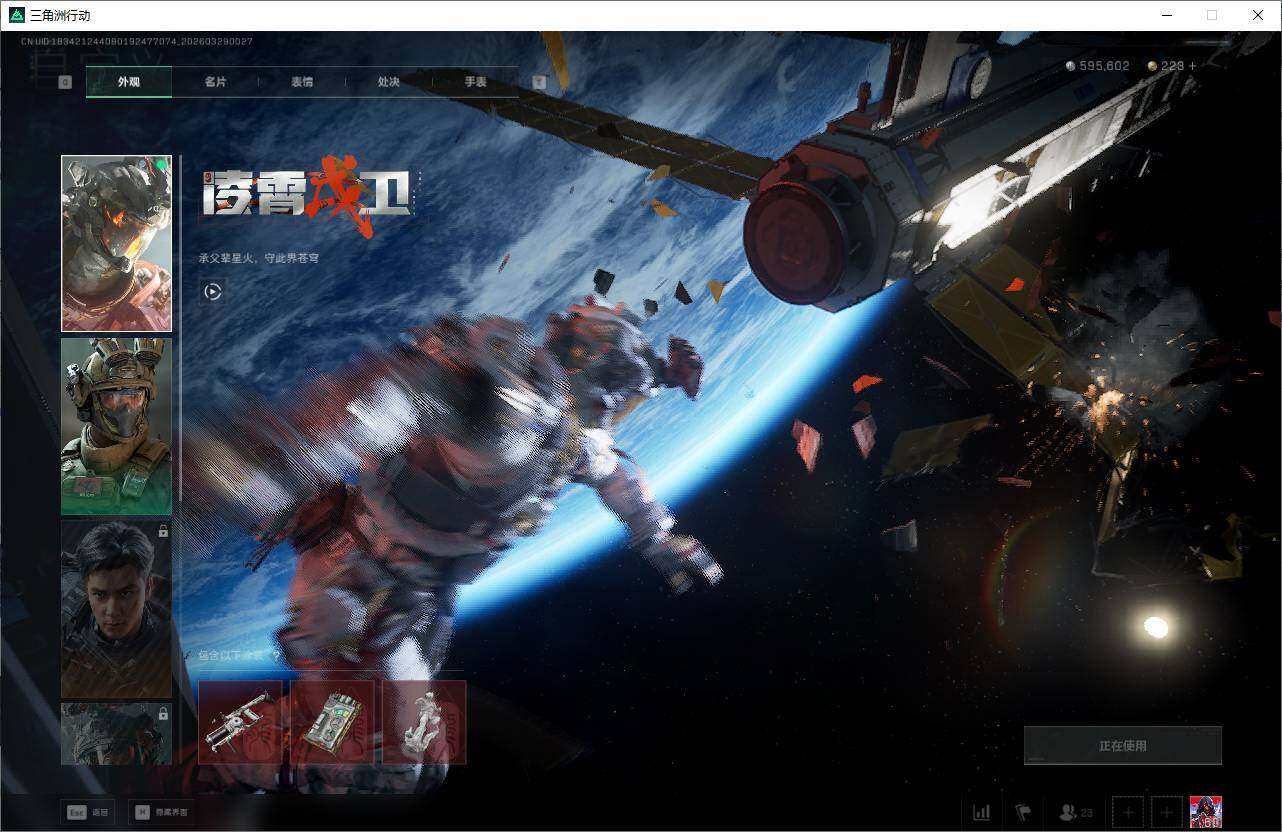The width and height of the screenshot is (1282, 832).
Task: Click the 正在使用 button
Action: tap(1122, 745)
